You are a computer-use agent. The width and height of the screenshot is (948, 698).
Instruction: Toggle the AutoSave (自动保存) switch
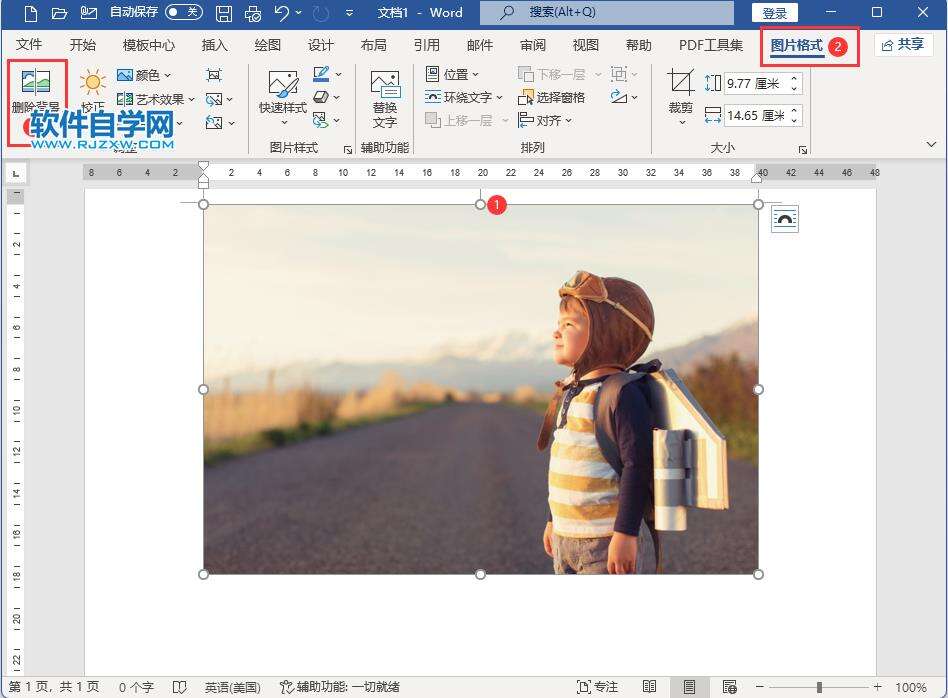point(184,11)
